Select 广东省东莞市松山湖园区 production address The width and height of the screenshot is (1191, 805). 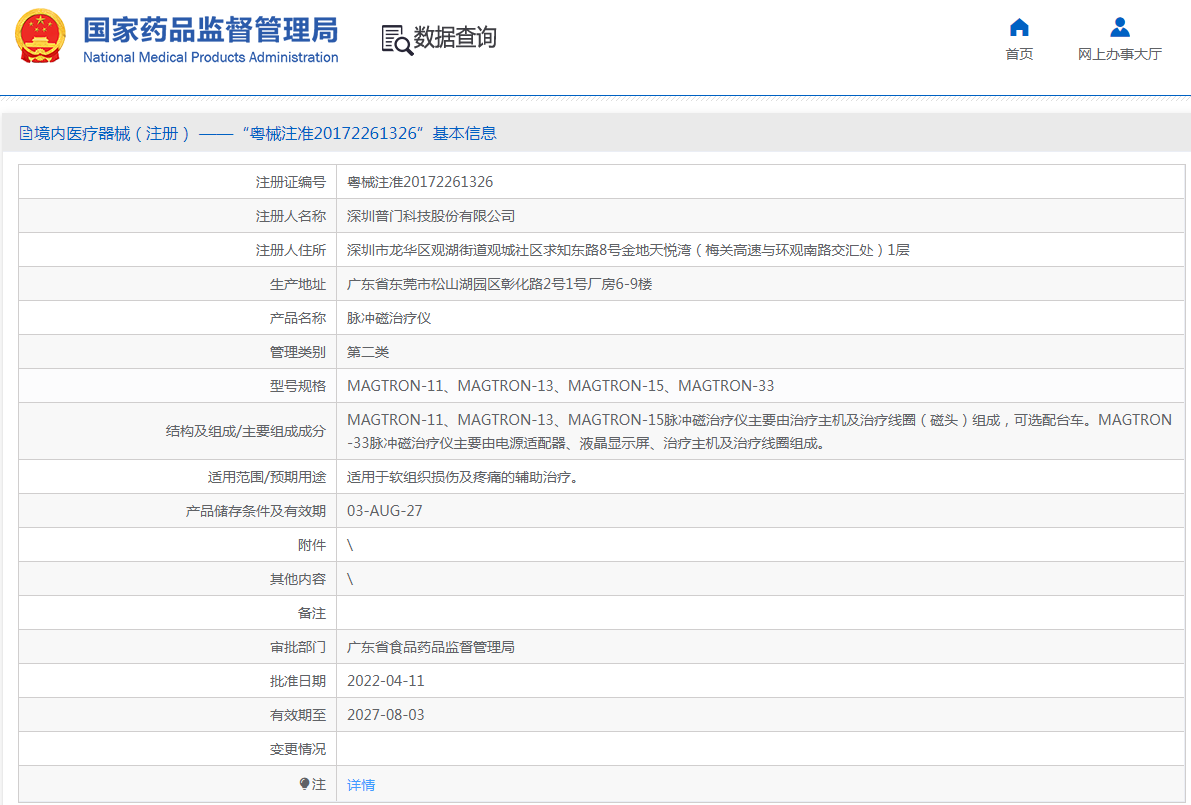[500, 284]
